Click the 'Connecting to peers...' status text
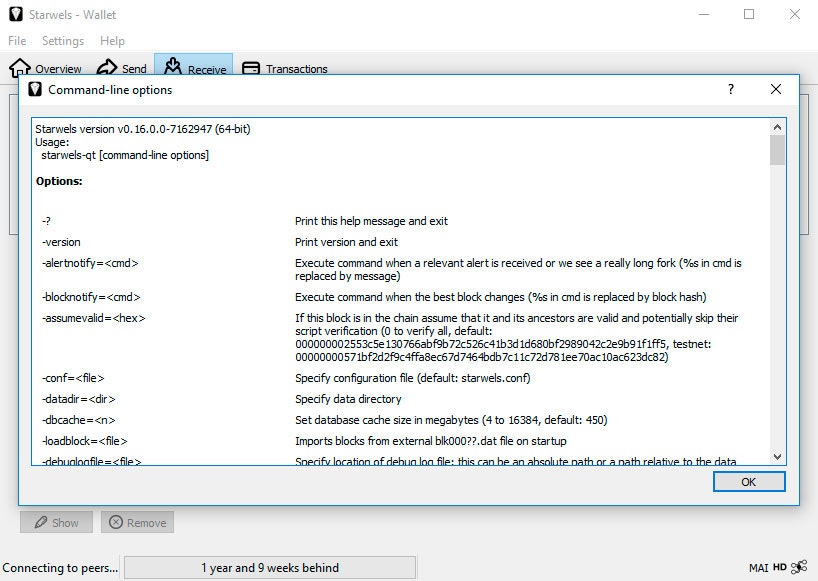Image resolution: width=818 pixels, height=581 pixels. 60,567
